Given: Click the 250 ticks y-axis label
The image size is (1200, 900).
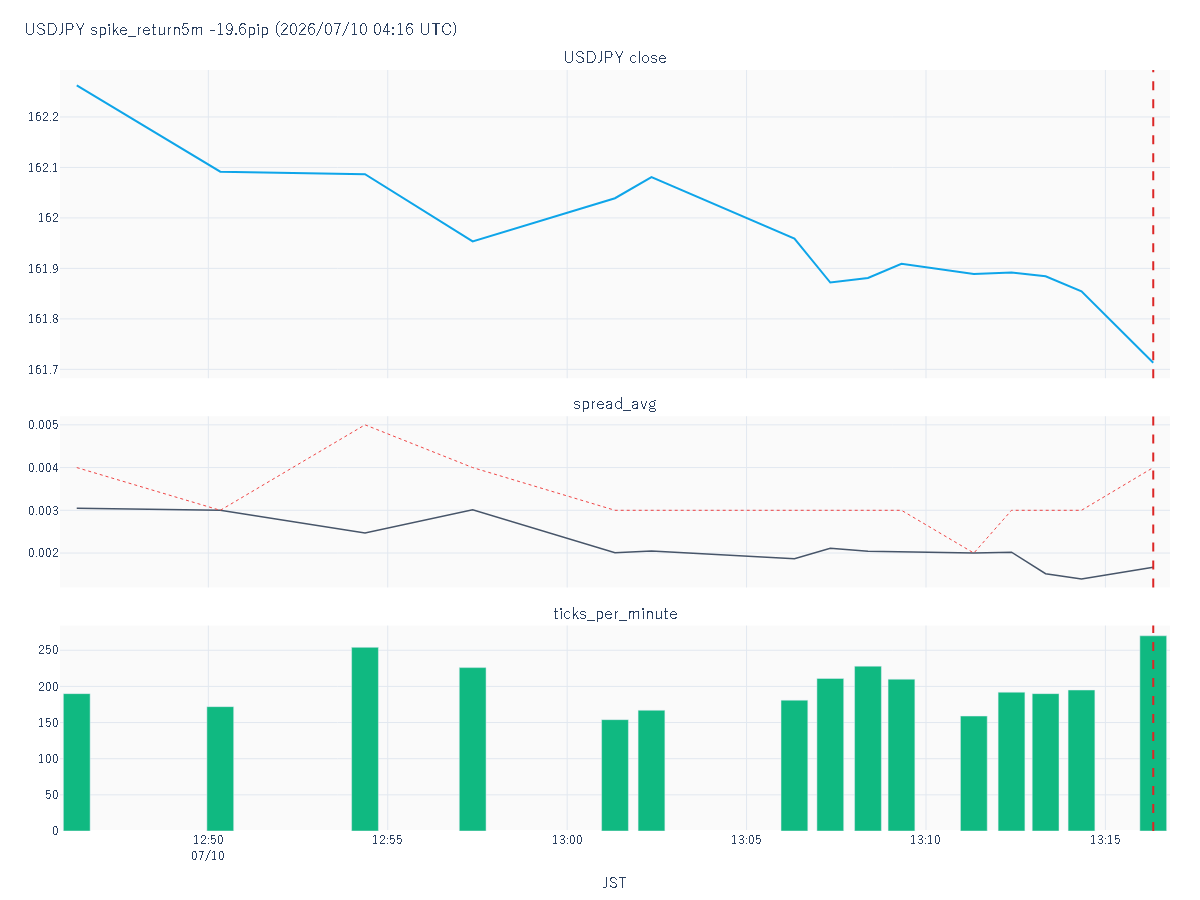Looking at the screenshot, I should point(48,650).
